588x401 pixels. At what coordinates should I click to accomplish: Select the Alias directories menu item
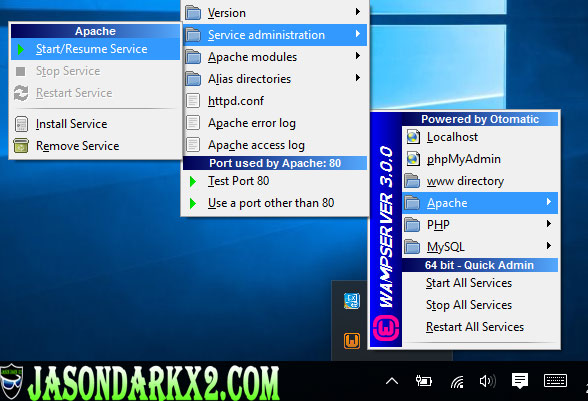[x=274, y=79]
